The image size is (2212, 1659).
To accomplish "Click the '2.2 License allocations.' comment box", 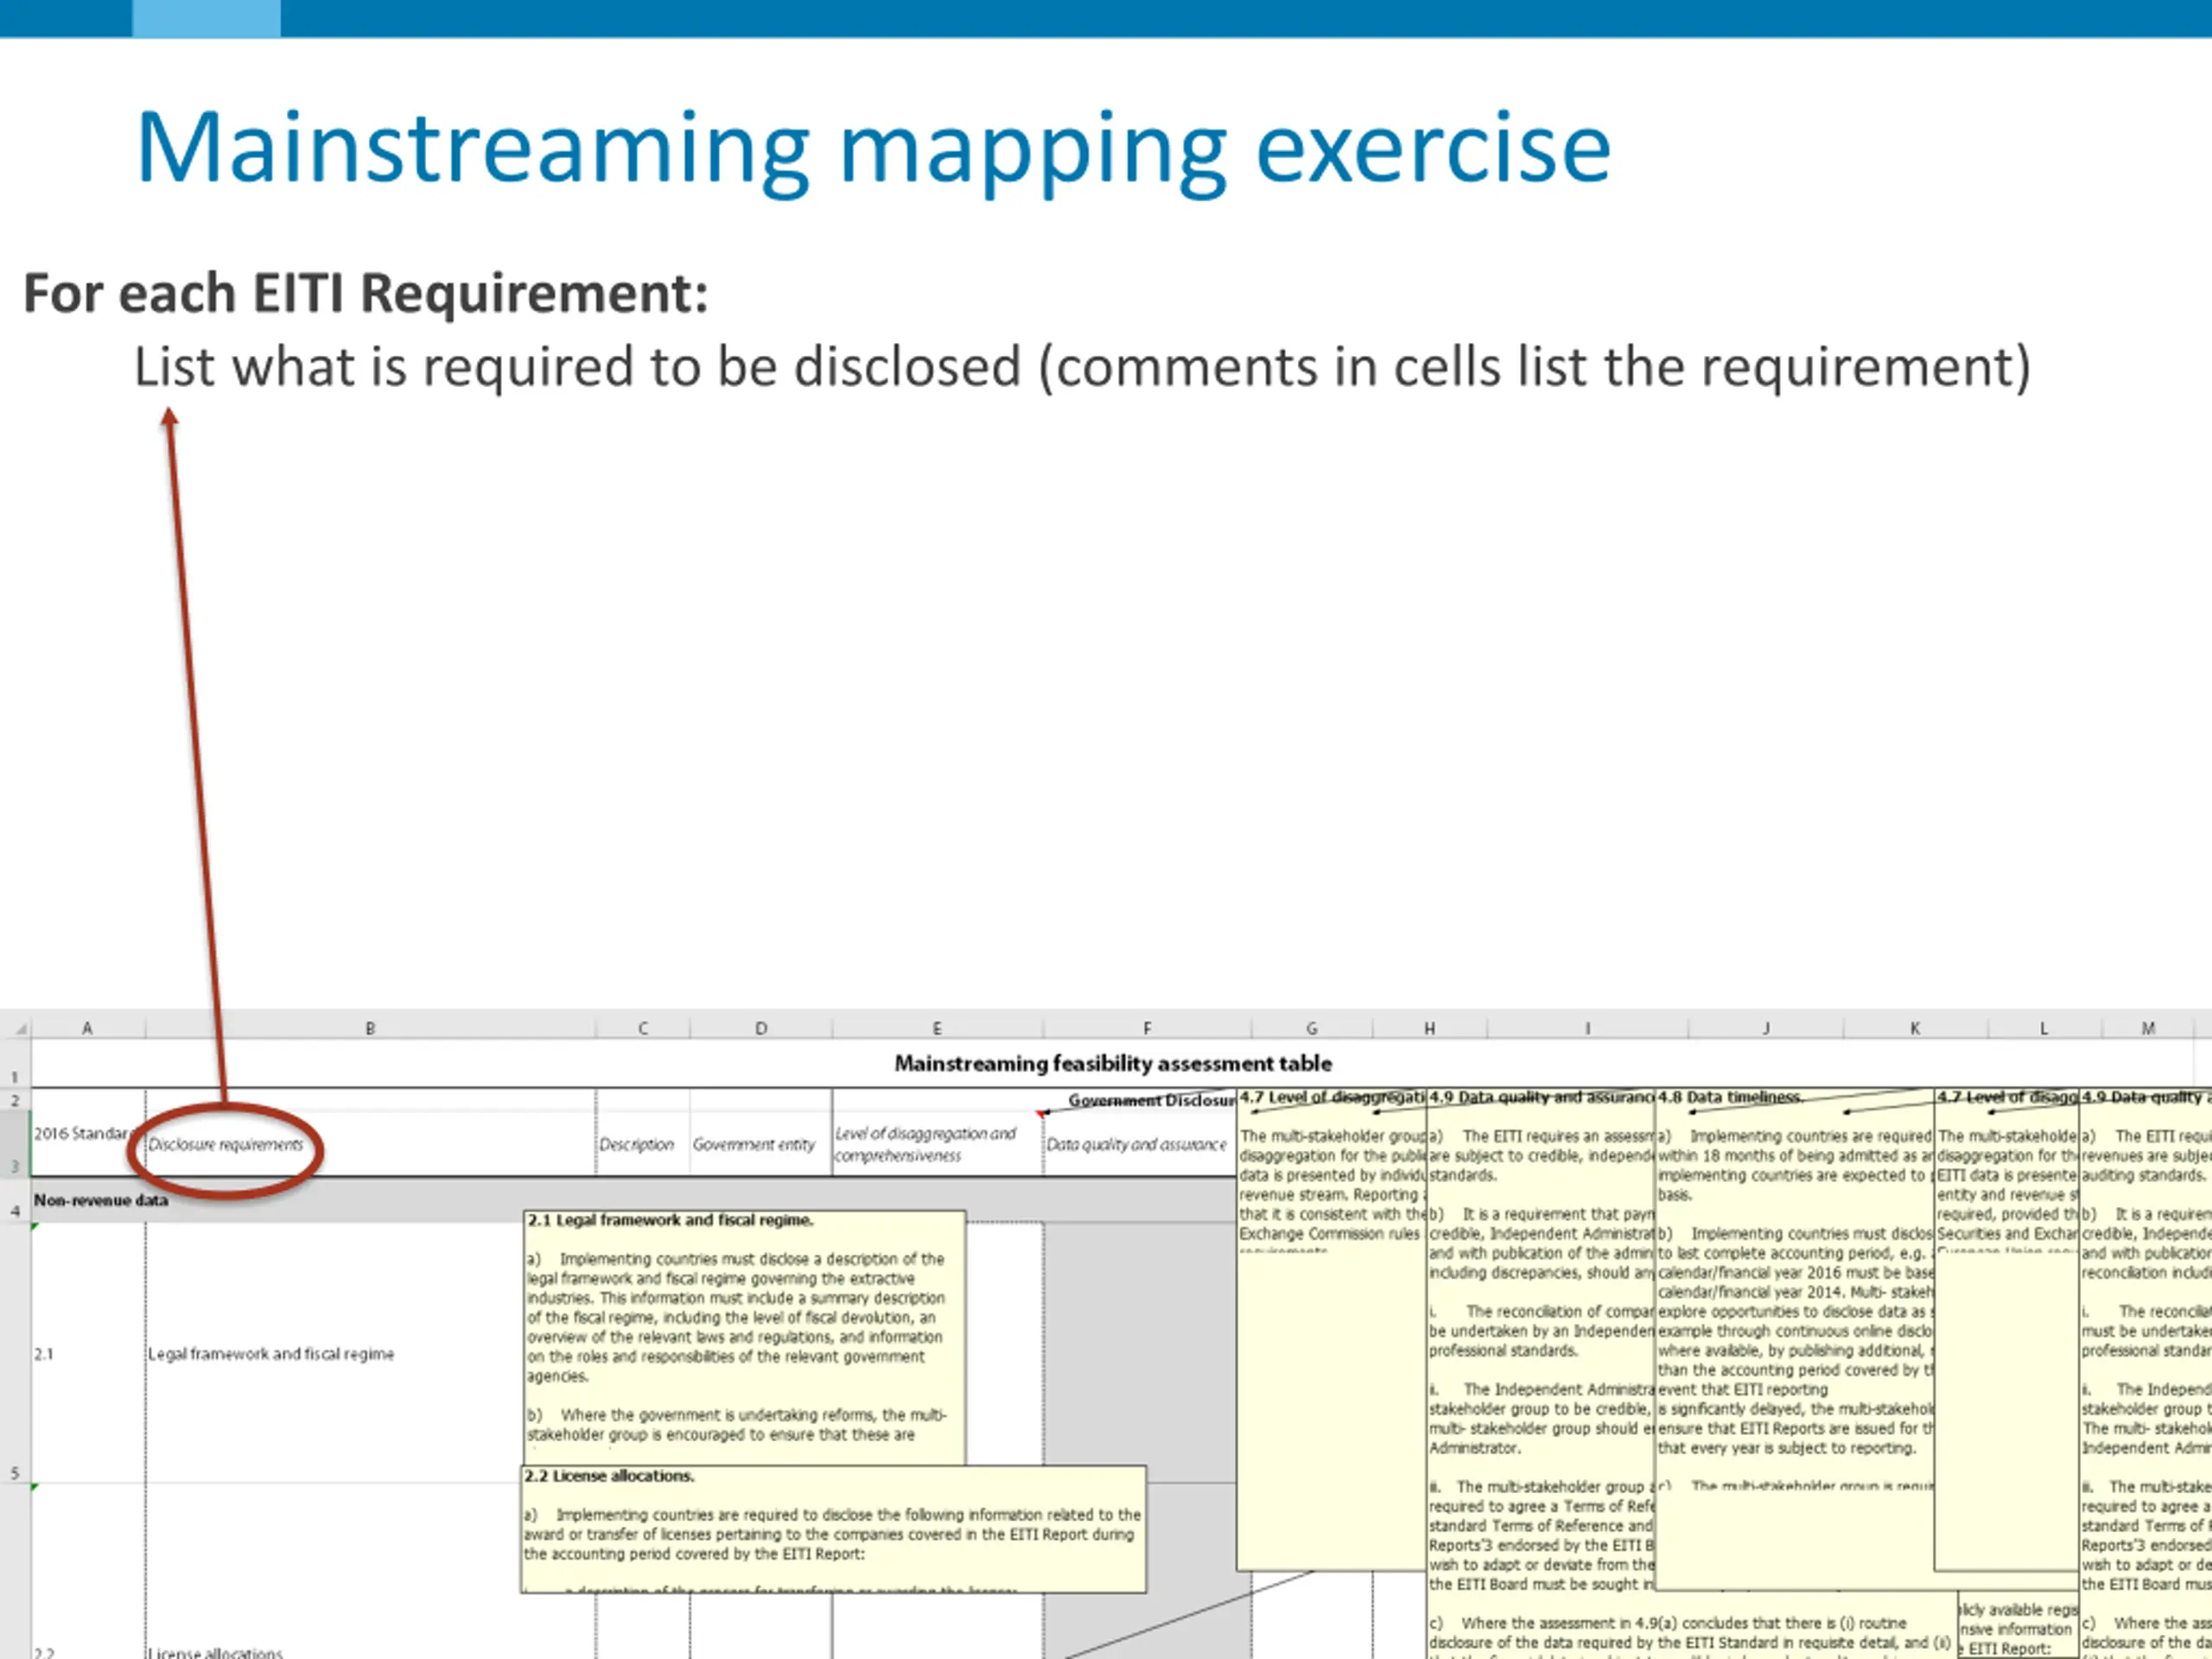I will (834, 1529).
